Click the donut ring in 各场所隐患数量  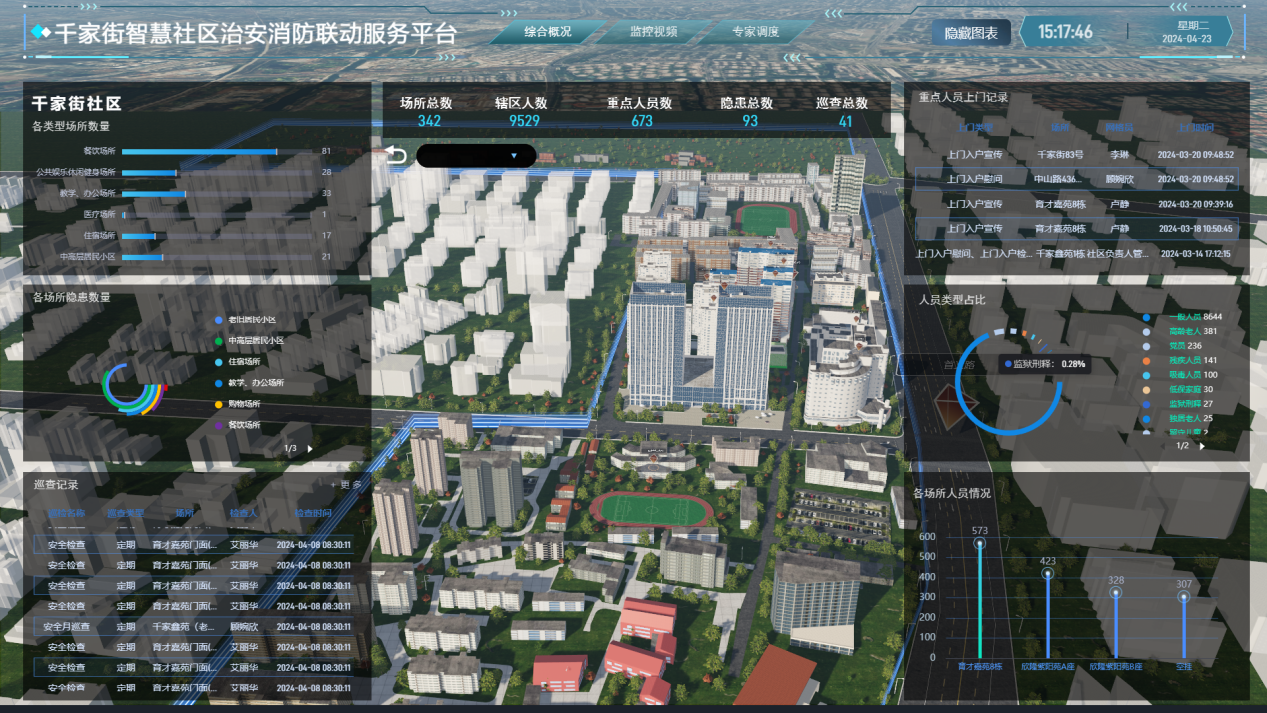coord(131,389)
